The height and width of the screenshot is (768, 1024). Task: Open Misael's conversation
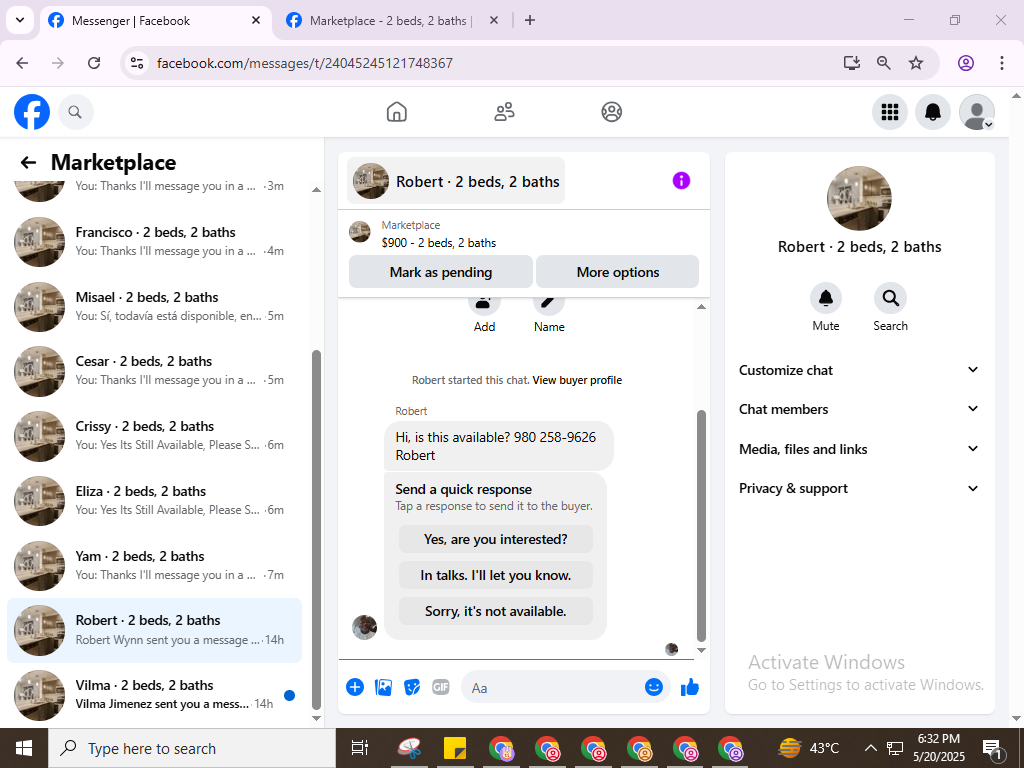click(154, 306)
